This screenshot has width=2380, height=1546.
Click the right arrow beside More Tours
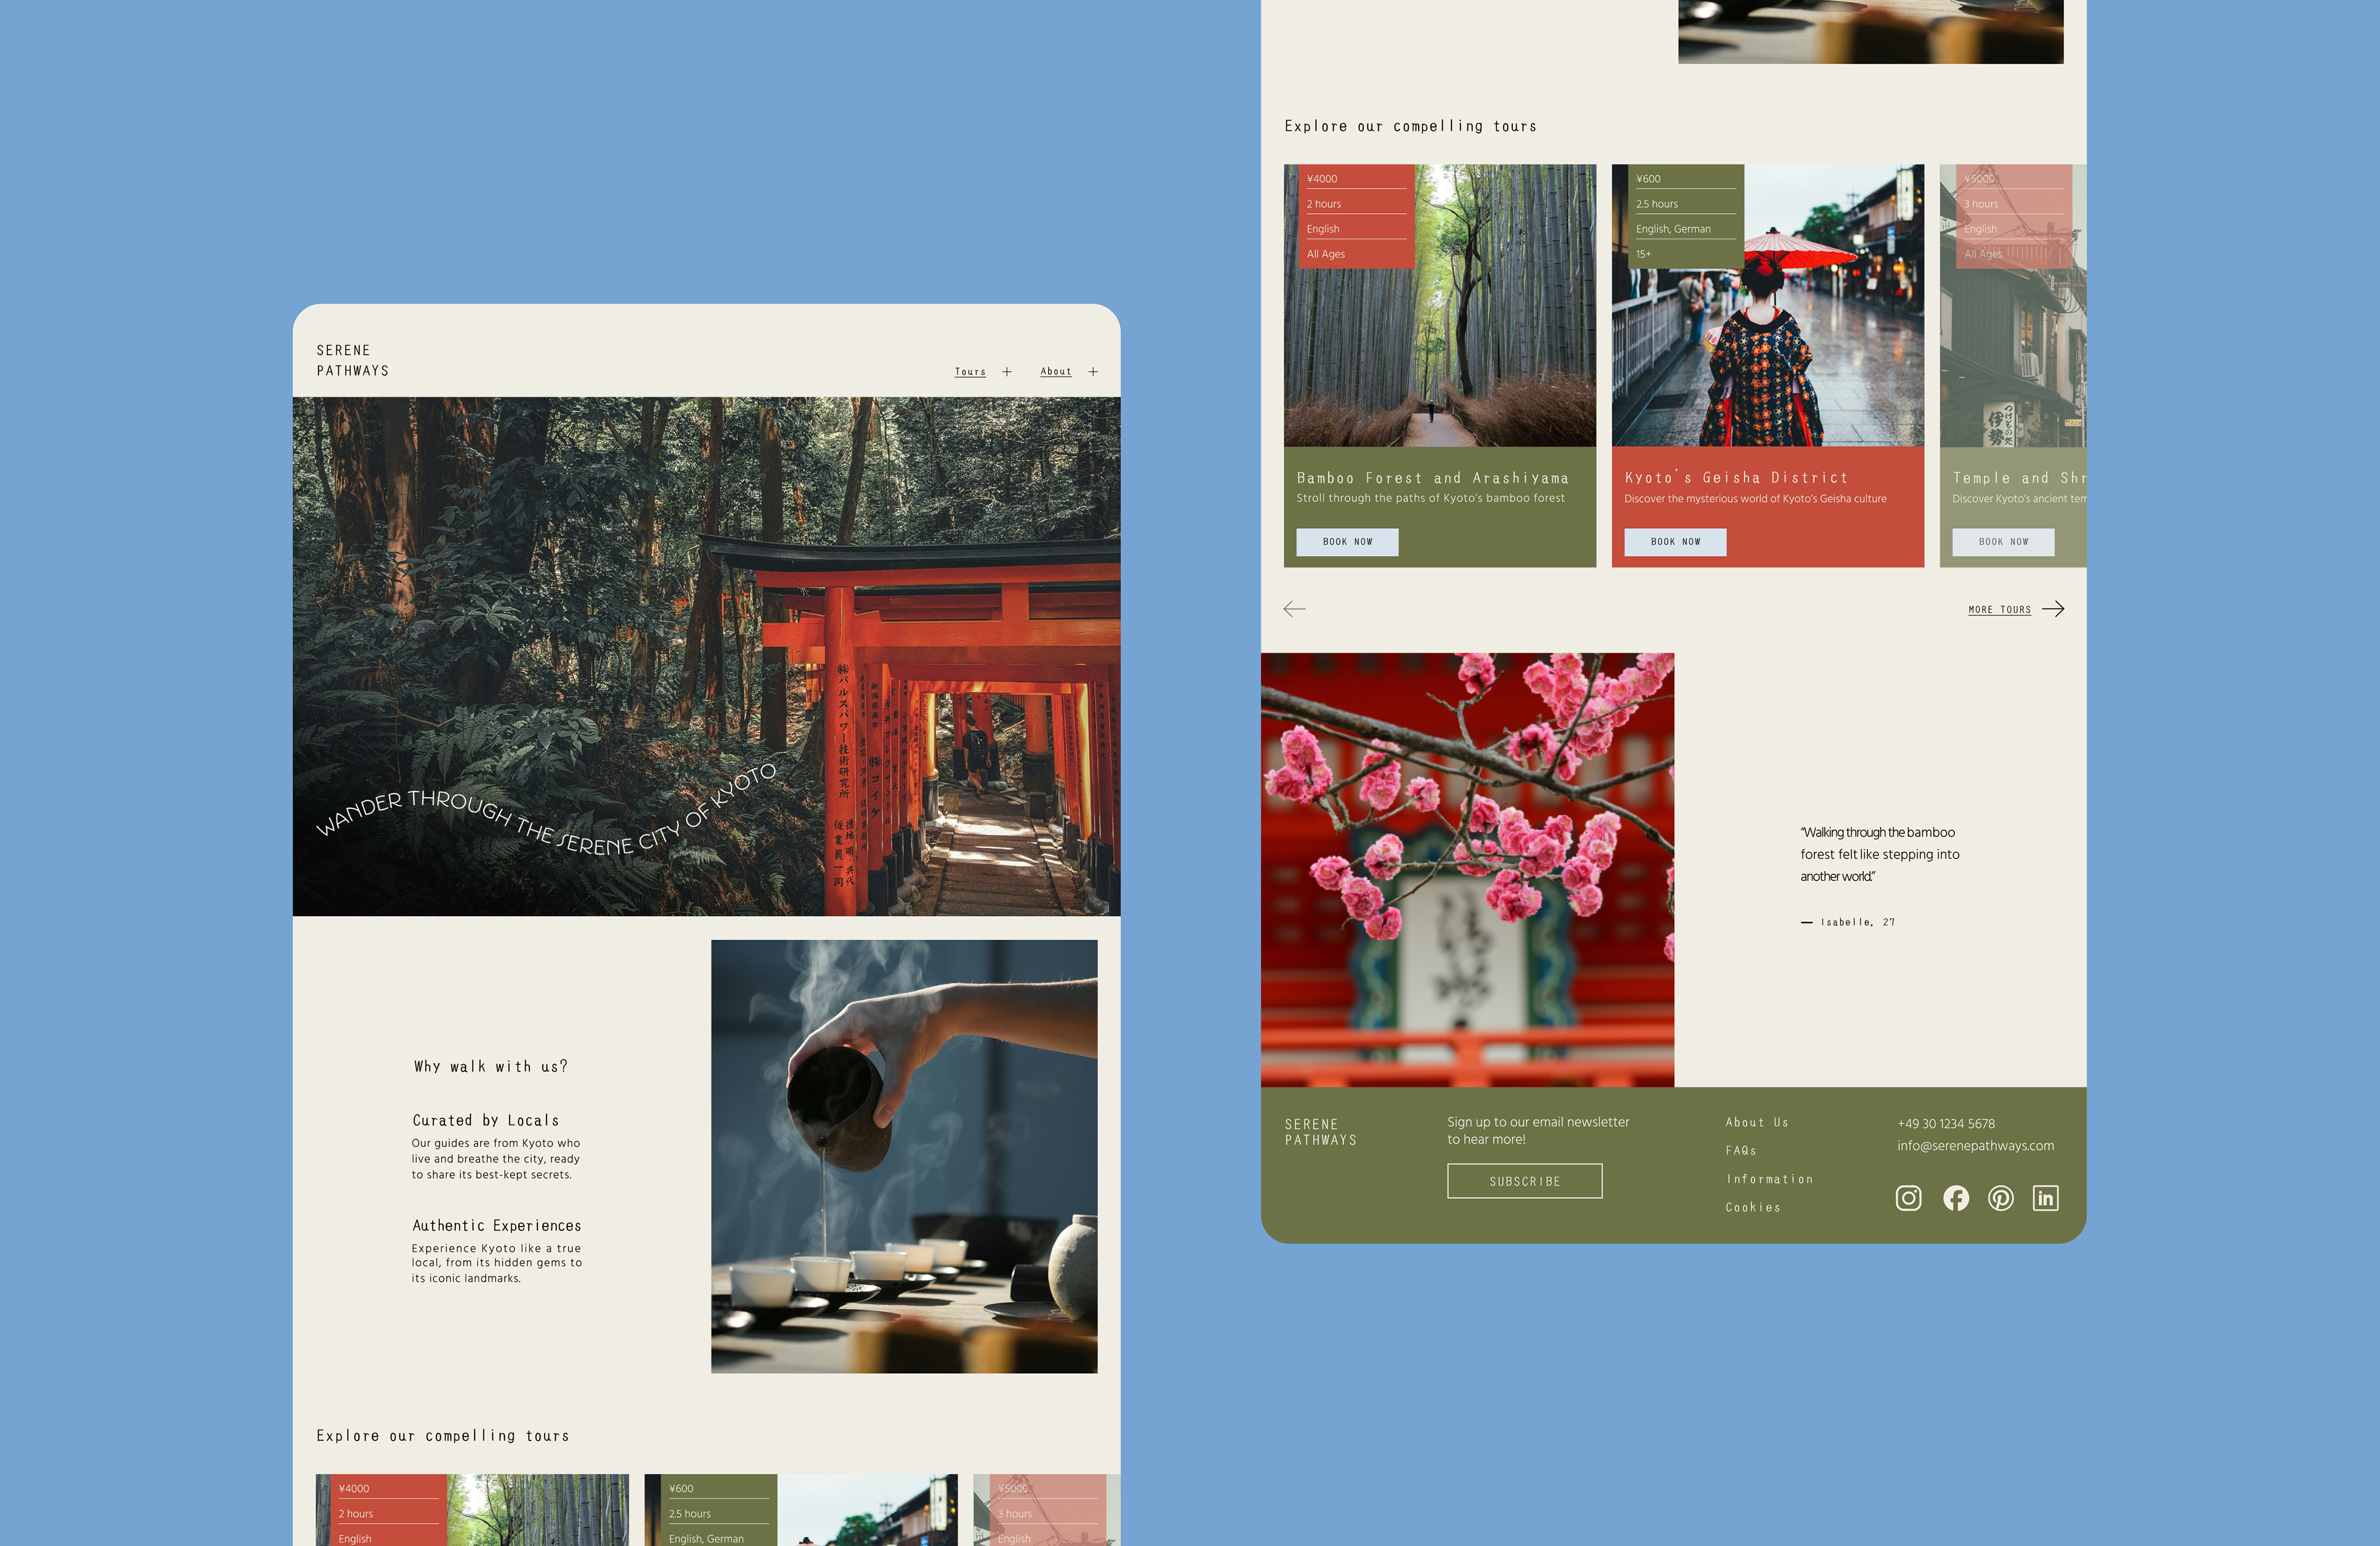[x=2053, y=609]
